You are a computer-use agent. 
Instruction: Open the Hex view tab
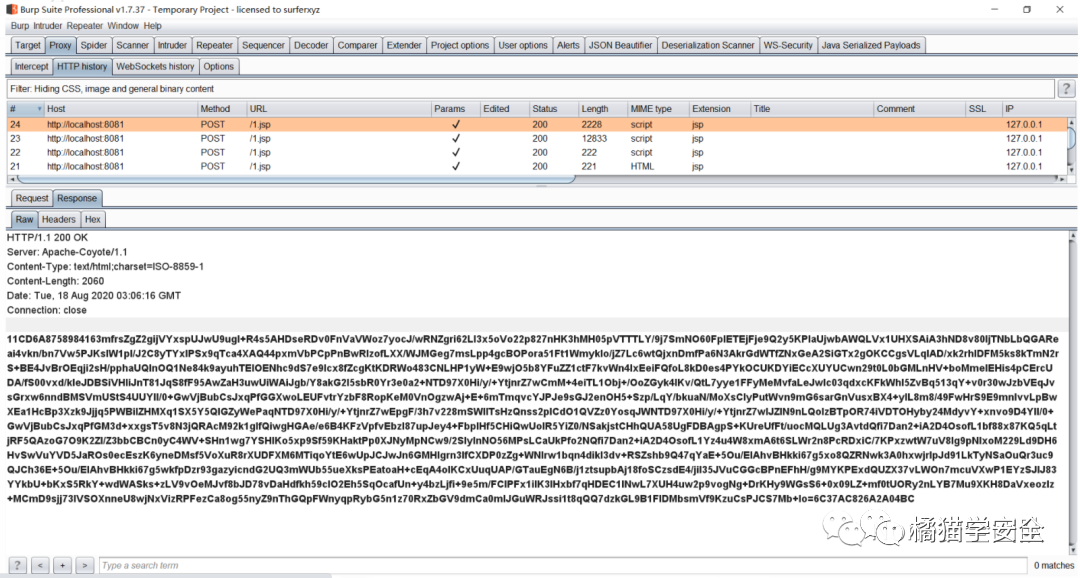[93, 220]
